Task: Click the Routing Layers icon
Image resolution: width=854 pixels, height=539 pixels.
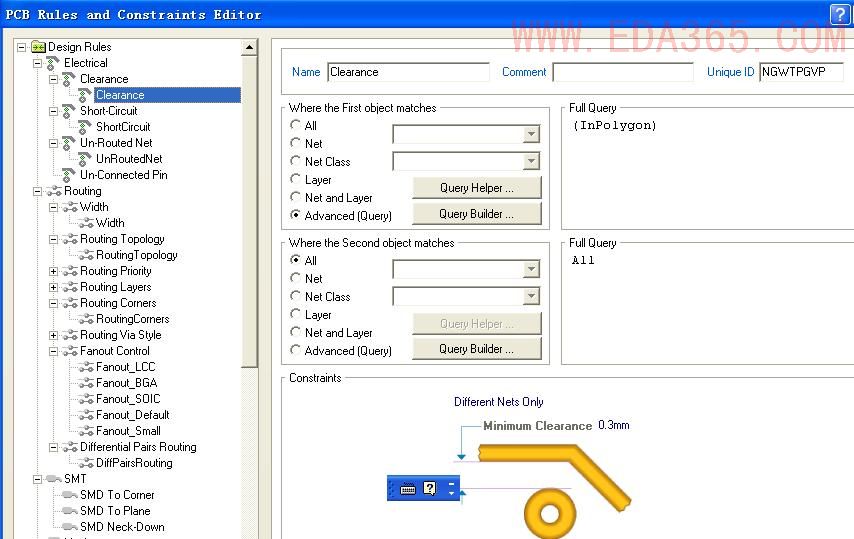Action: 70,287
